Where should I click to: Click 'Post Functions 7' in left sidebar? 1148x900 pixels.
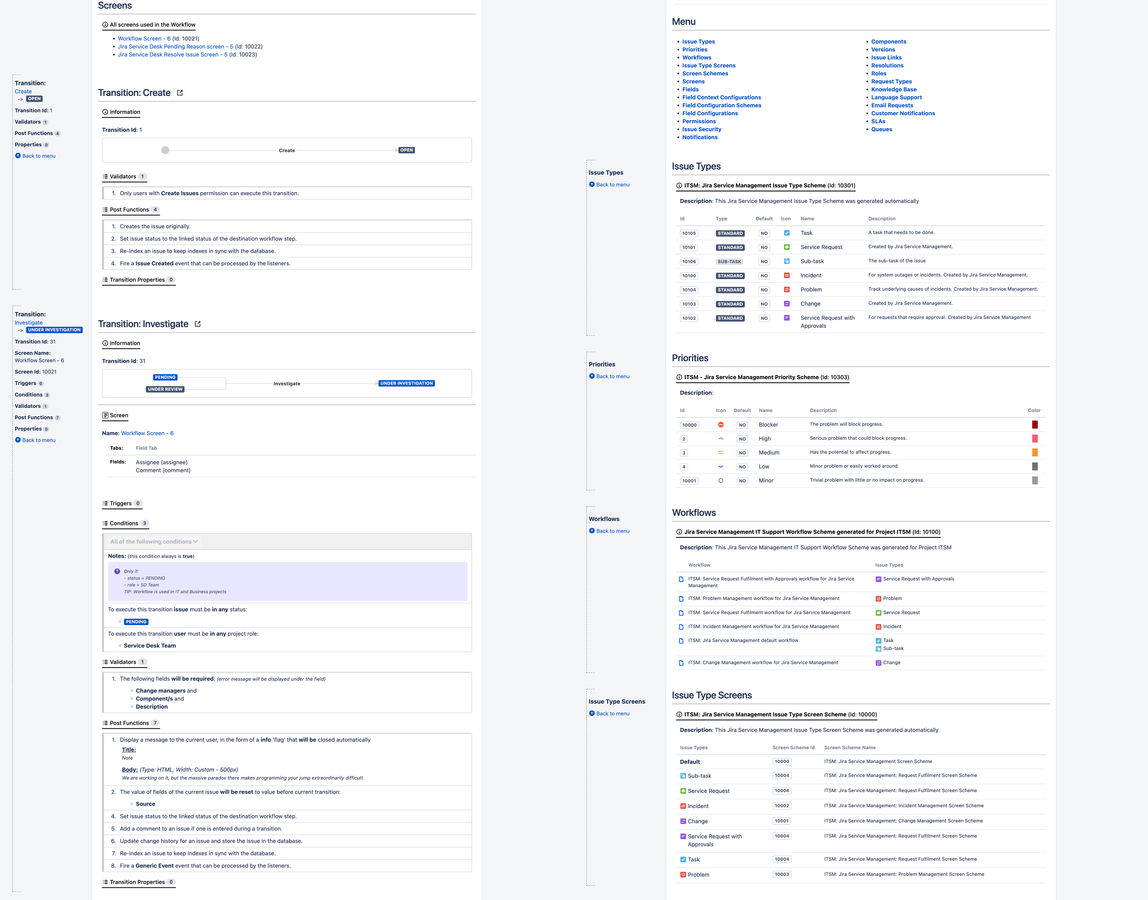click(37, 417)
